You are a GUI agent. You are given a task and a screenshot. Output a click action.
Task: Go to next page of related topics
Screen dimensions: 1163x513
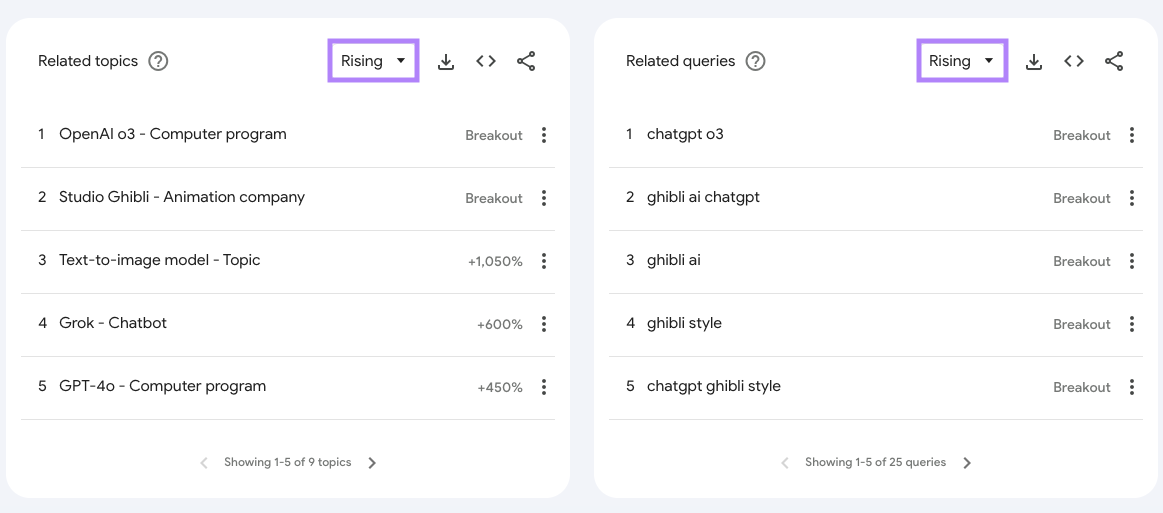pyautogui.click(x=372, y=463)
